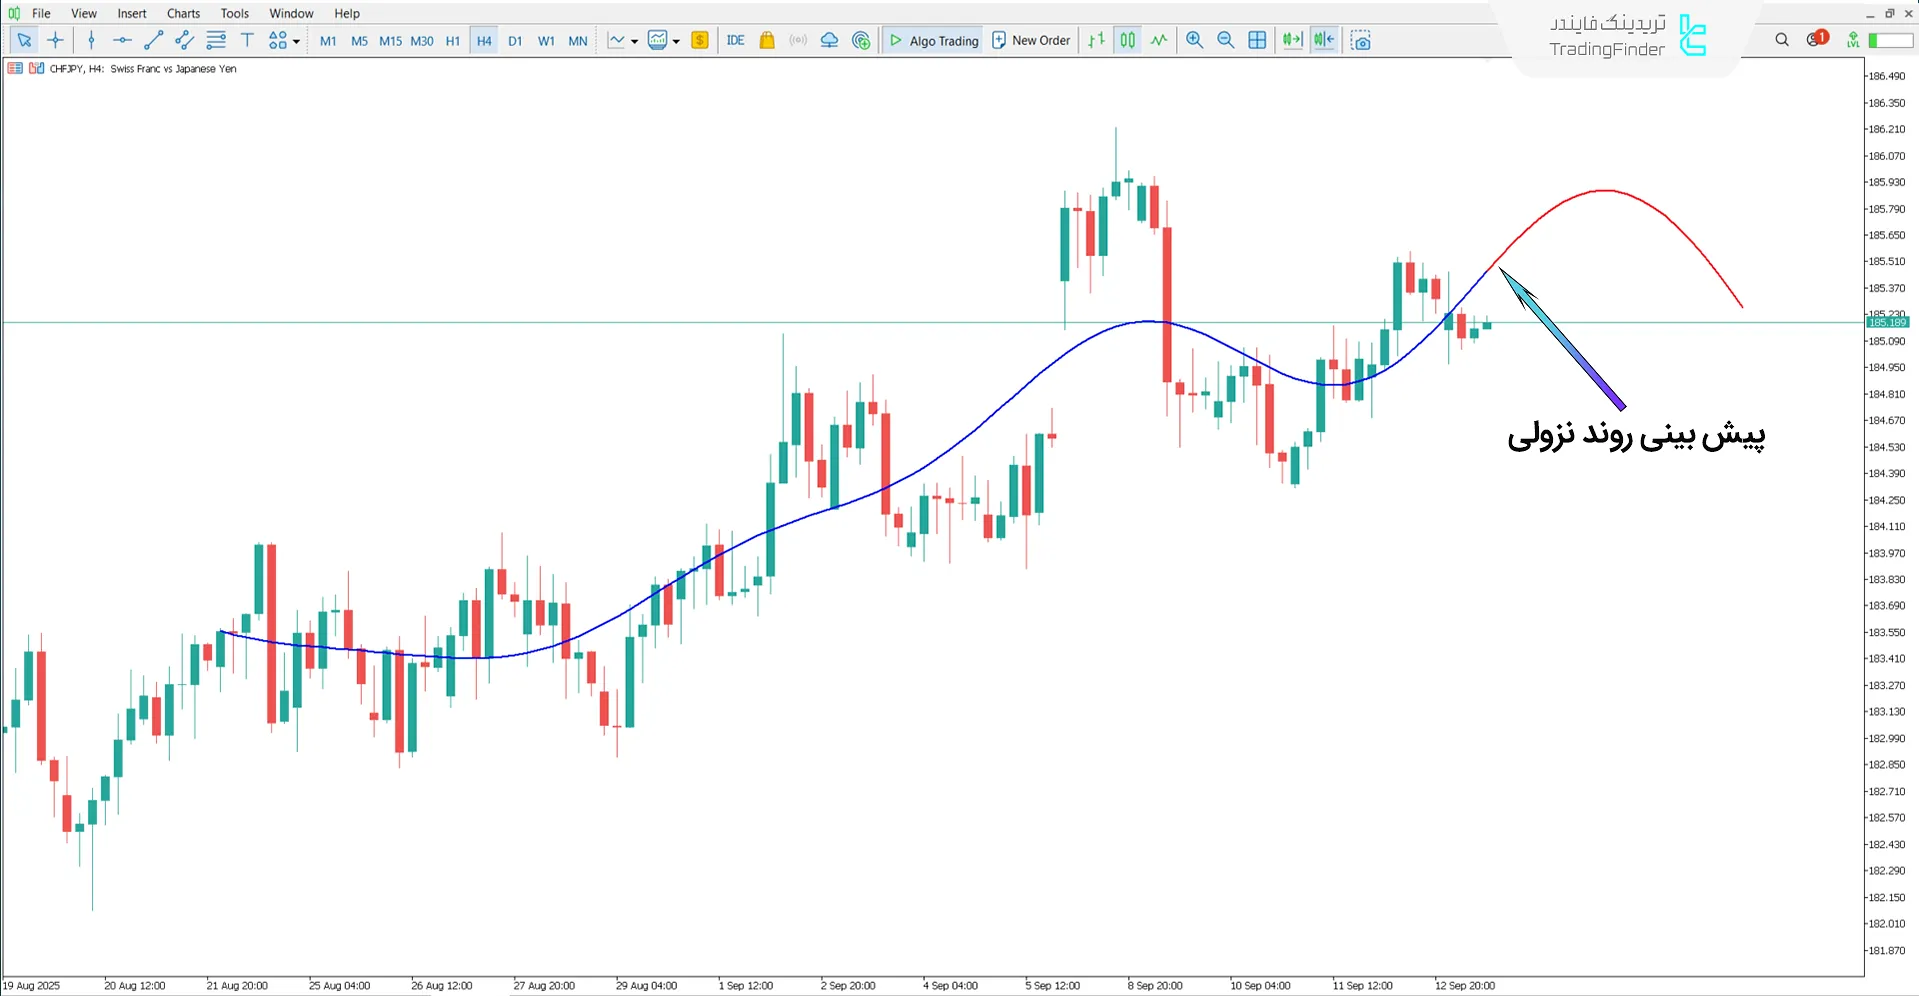Screen dimensions: 1919x996
Task: Toggle candlestick chart display mode
Action: [1127, 41]
